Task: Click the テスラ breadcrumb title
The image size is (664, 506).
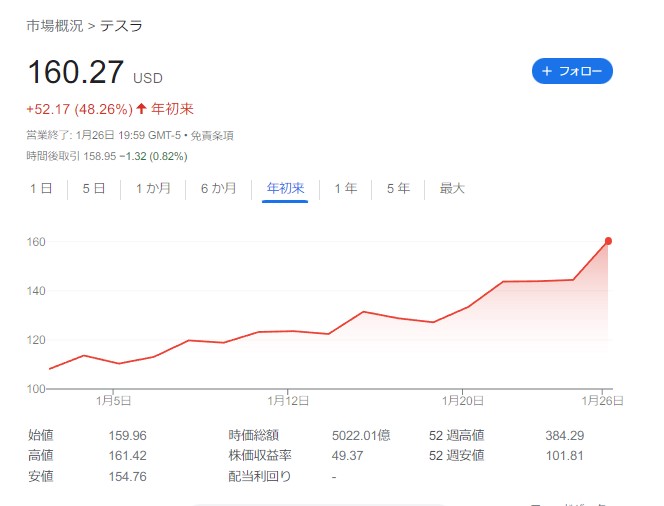Action: pos(121,26)
